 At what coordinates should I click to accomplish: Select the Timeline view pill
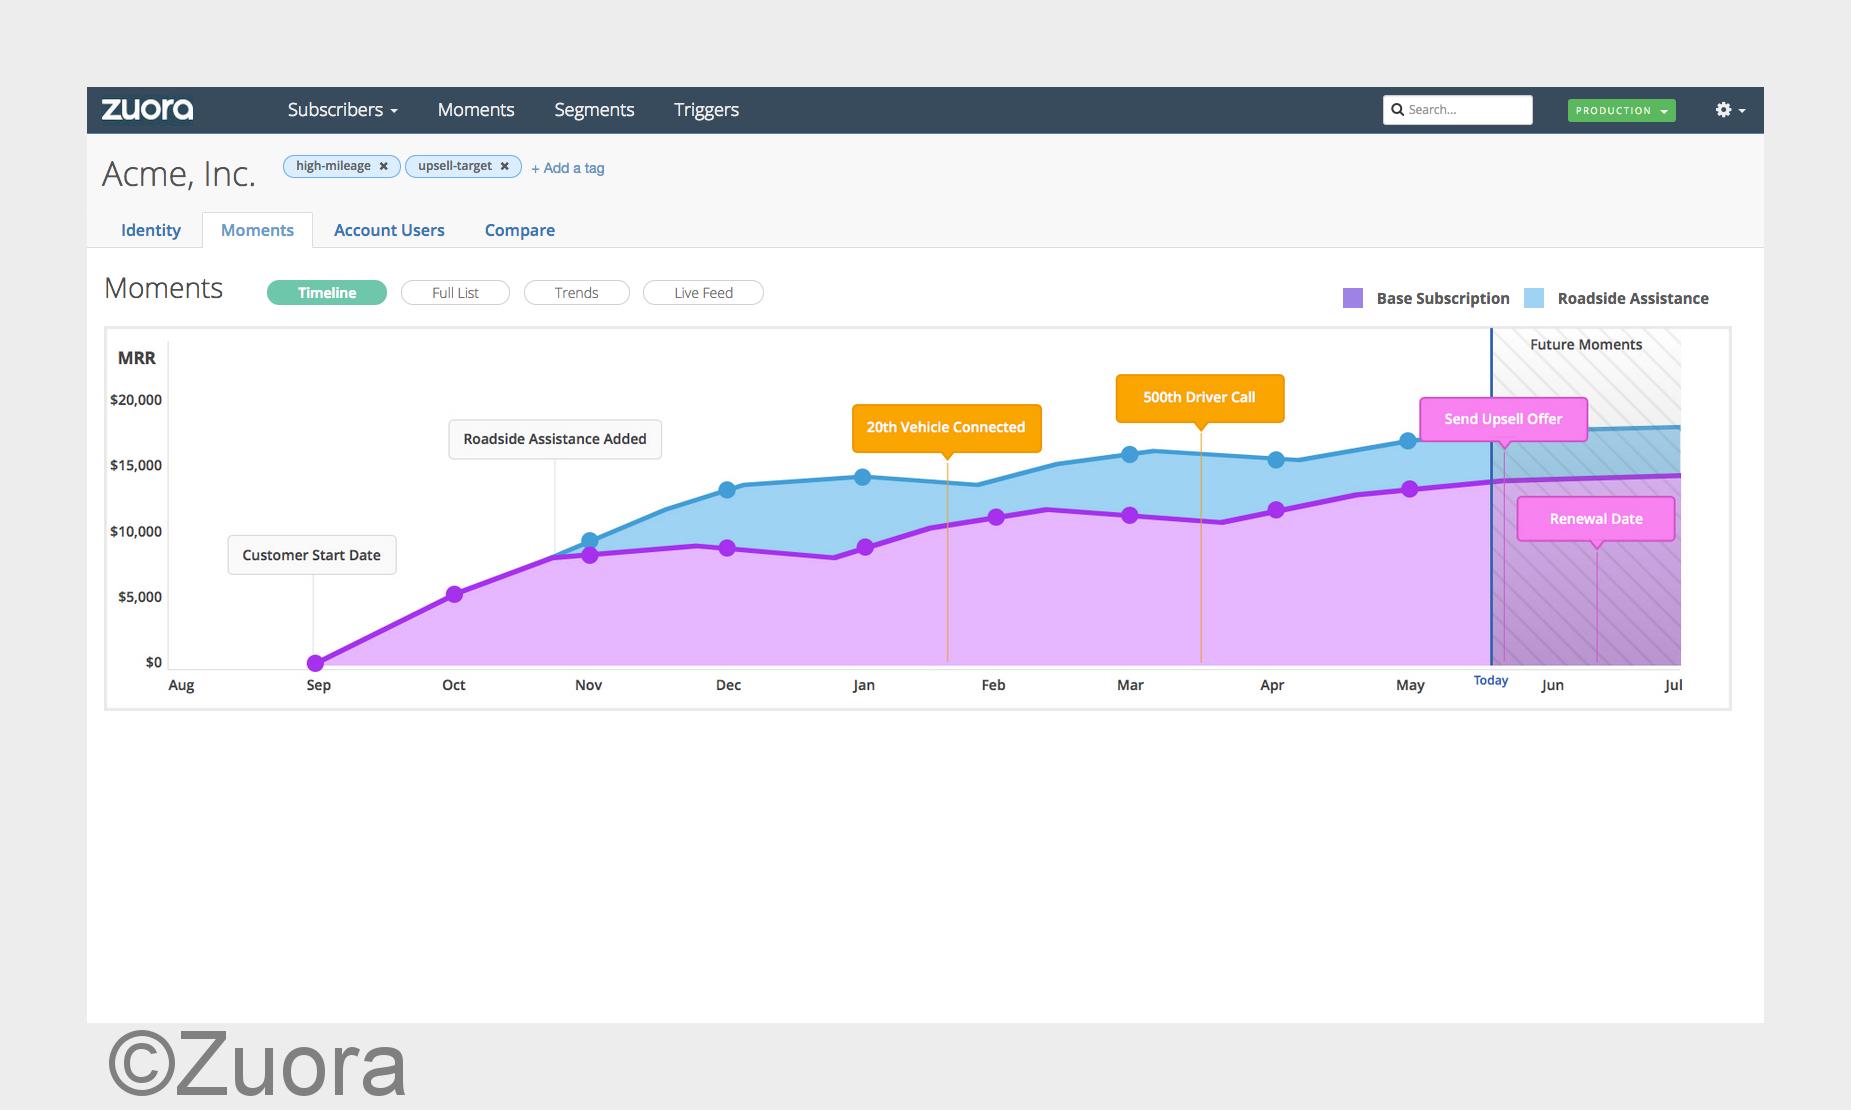(x=327, y=293)
